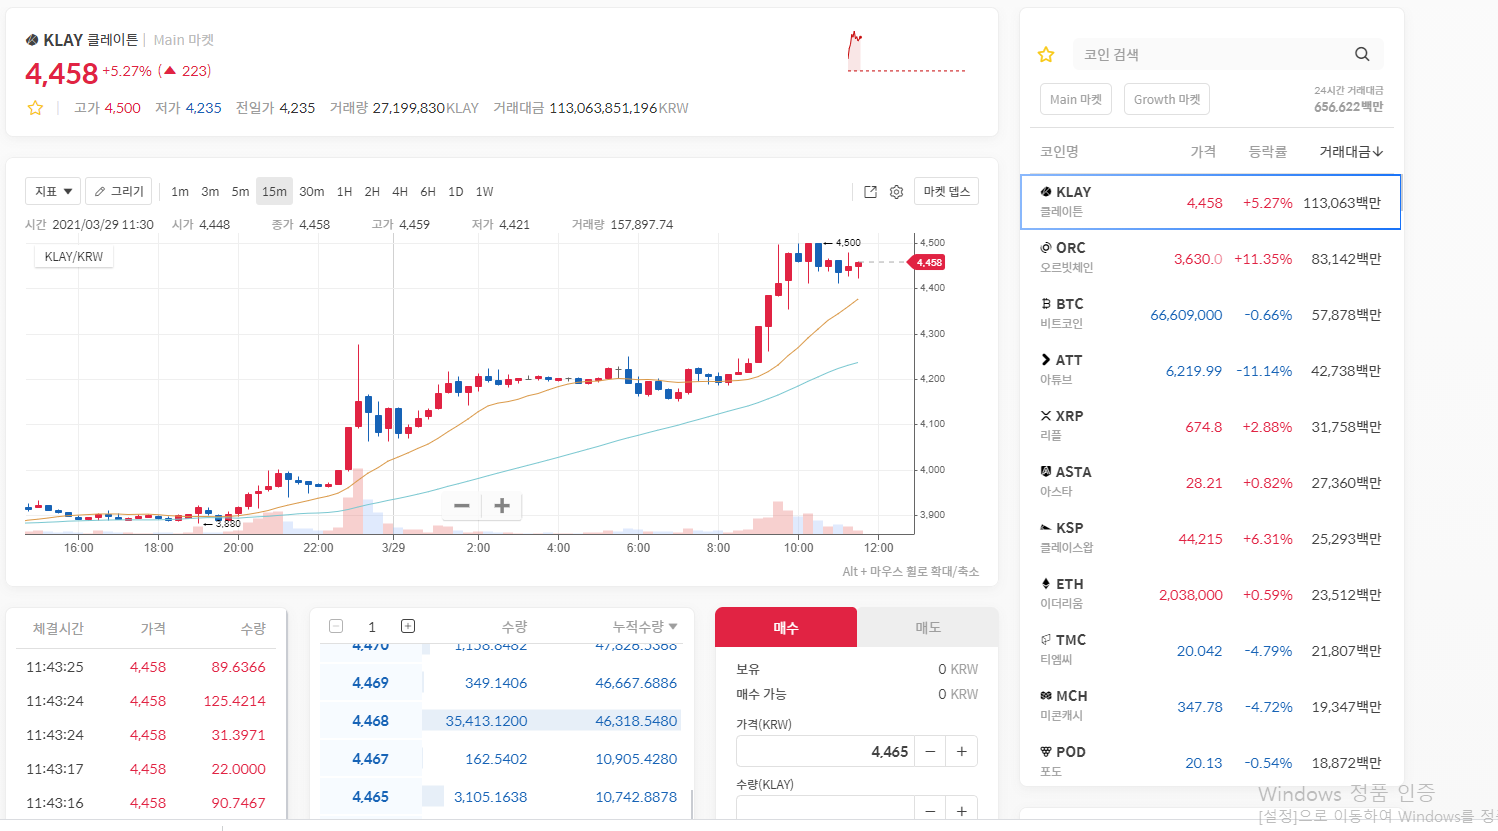The height and width of the screenshot is (831, 1498).
Task: Click the ETH coin icon
Action: [x=1046, y=583]
